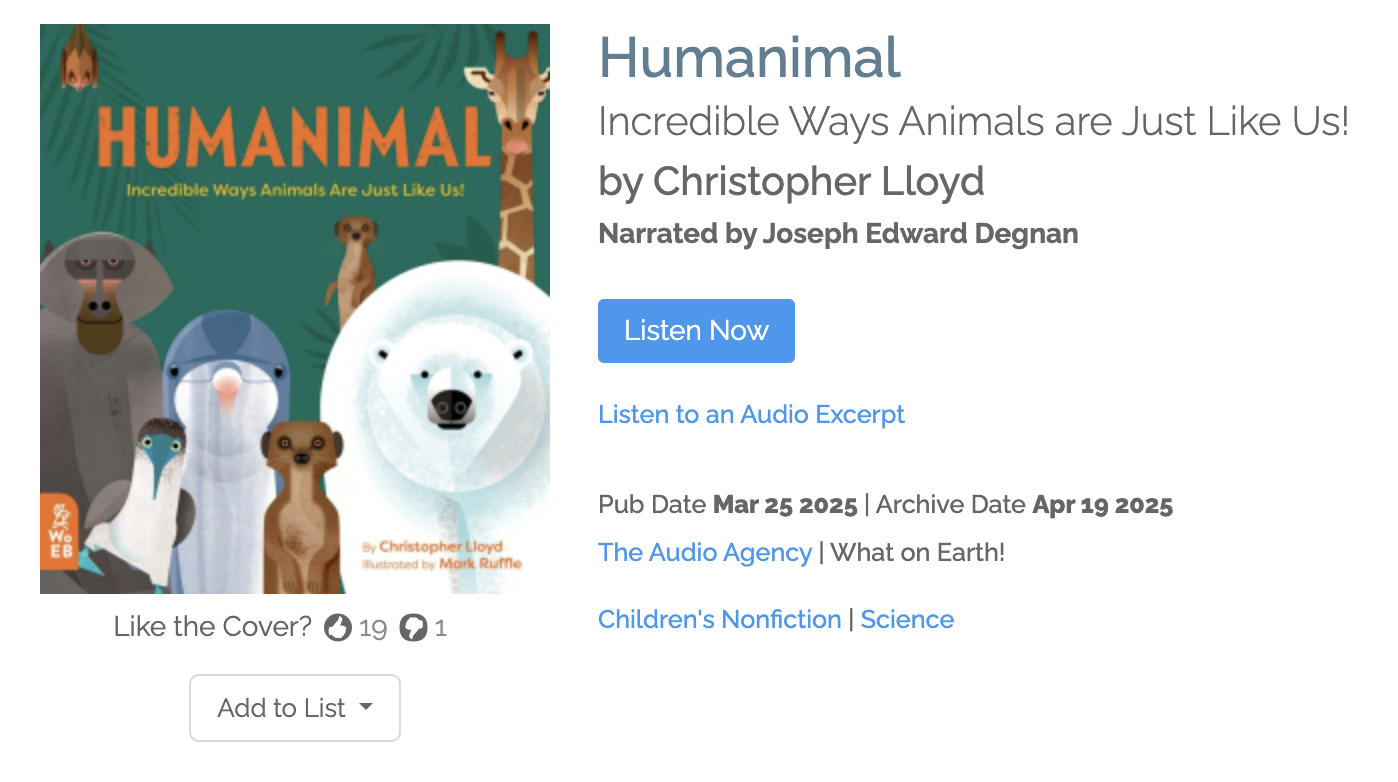Browse the Children's Nonfiction category
Viewport: 1398px width, 782px height.
[x=719, y=619]
